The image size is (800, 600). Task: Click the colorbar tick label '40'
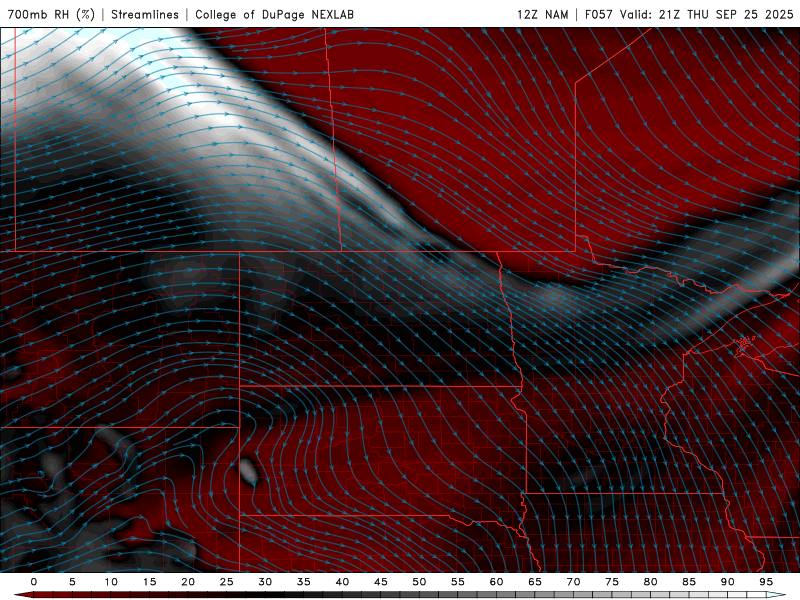[342, 582]
